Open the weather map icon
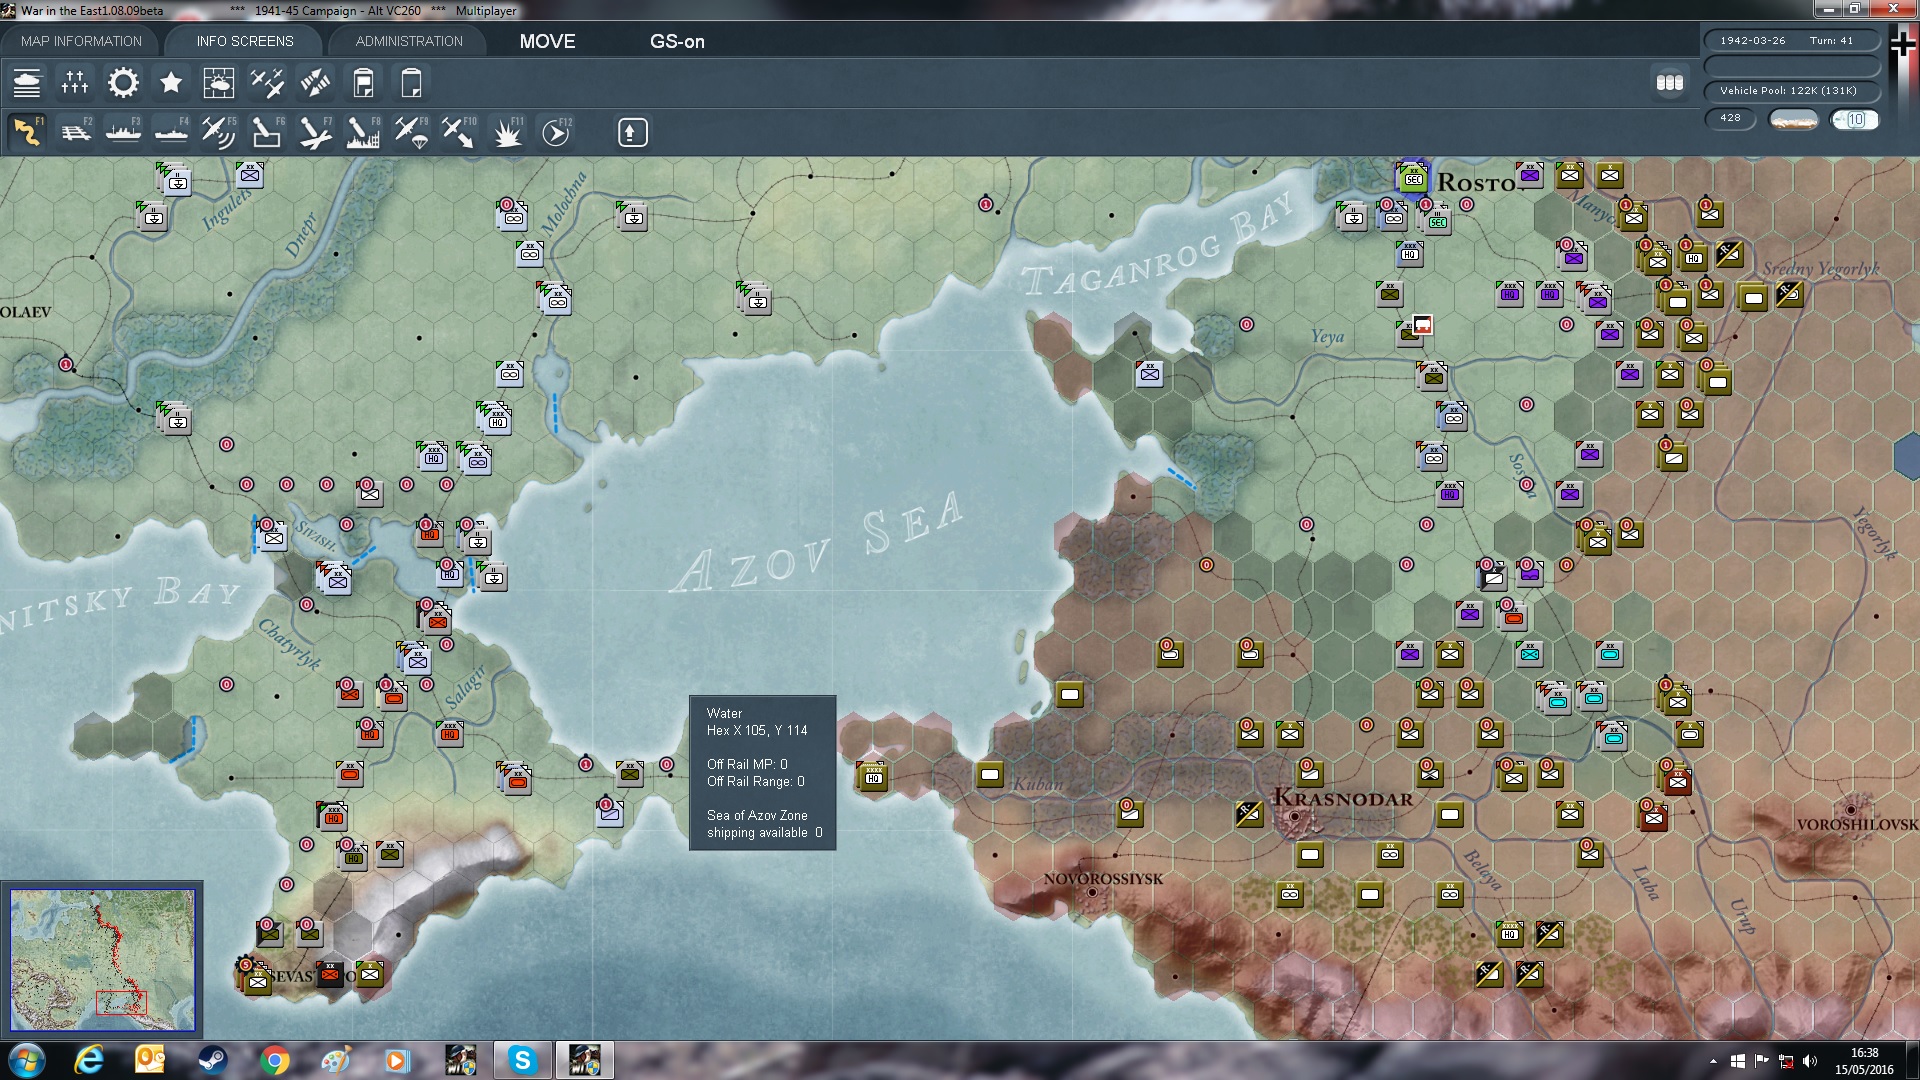The image size is (1920, 1080). [x=218, y=82]
